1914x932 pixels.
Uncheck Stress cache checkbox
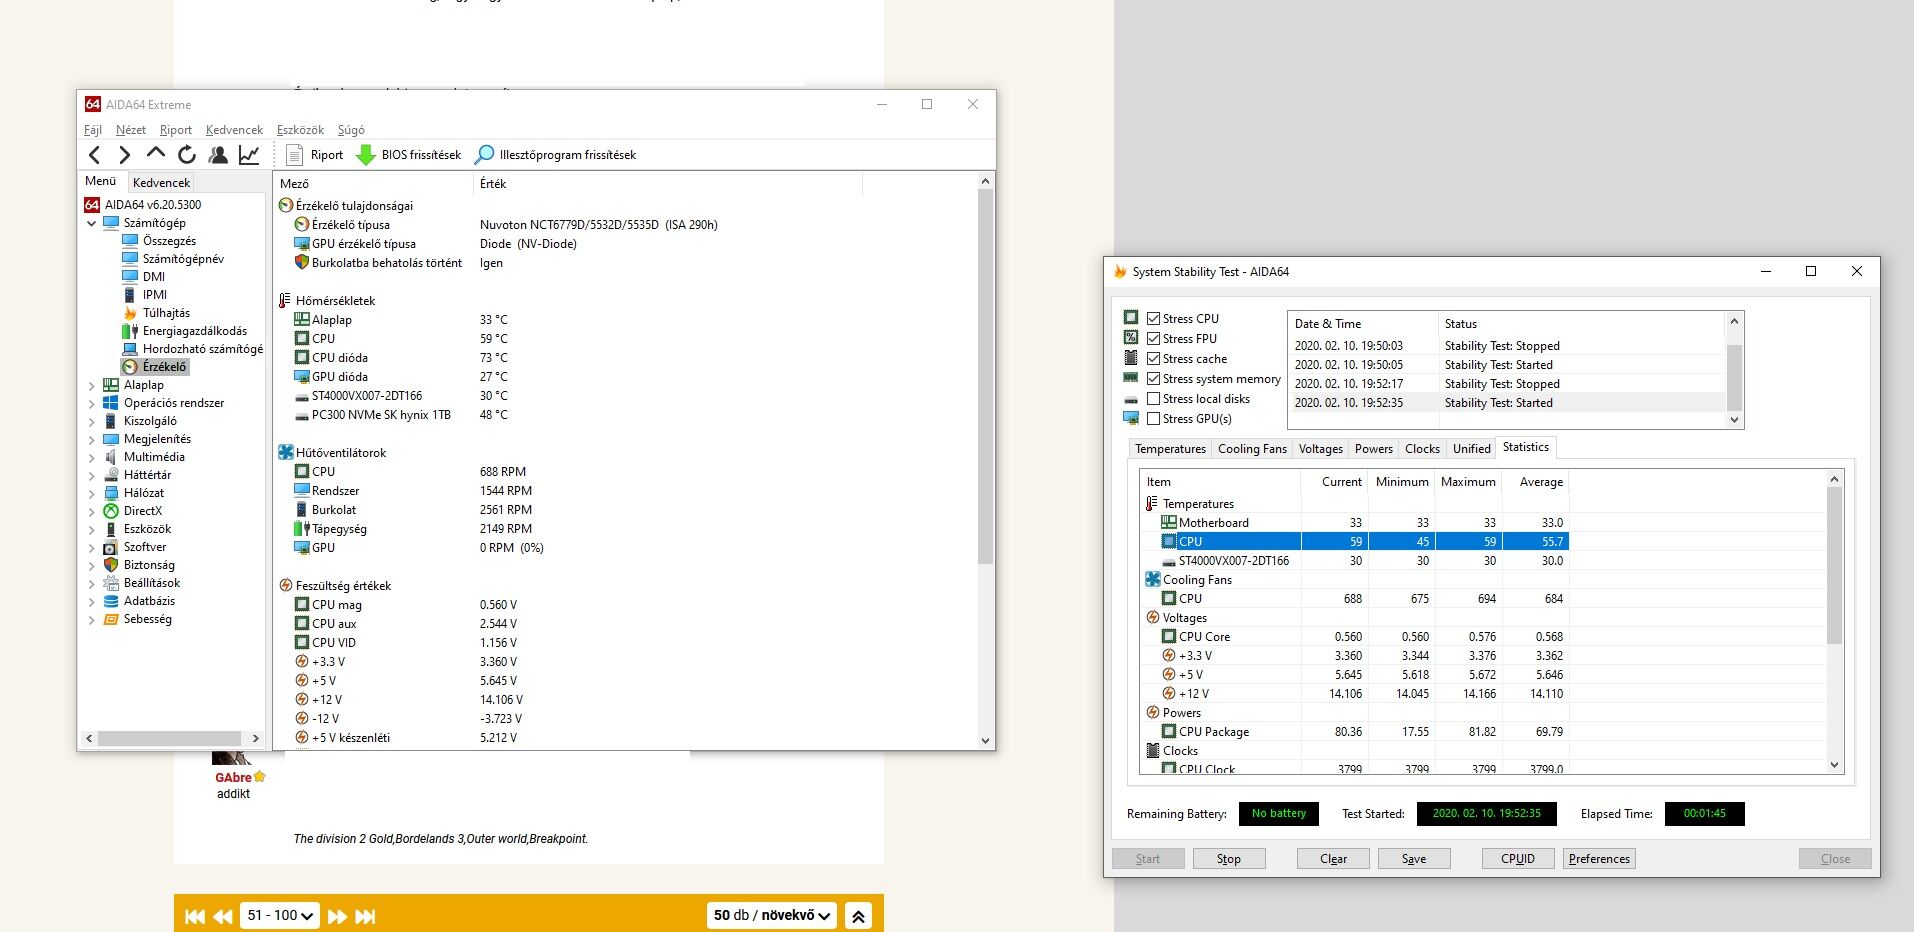1154,359
